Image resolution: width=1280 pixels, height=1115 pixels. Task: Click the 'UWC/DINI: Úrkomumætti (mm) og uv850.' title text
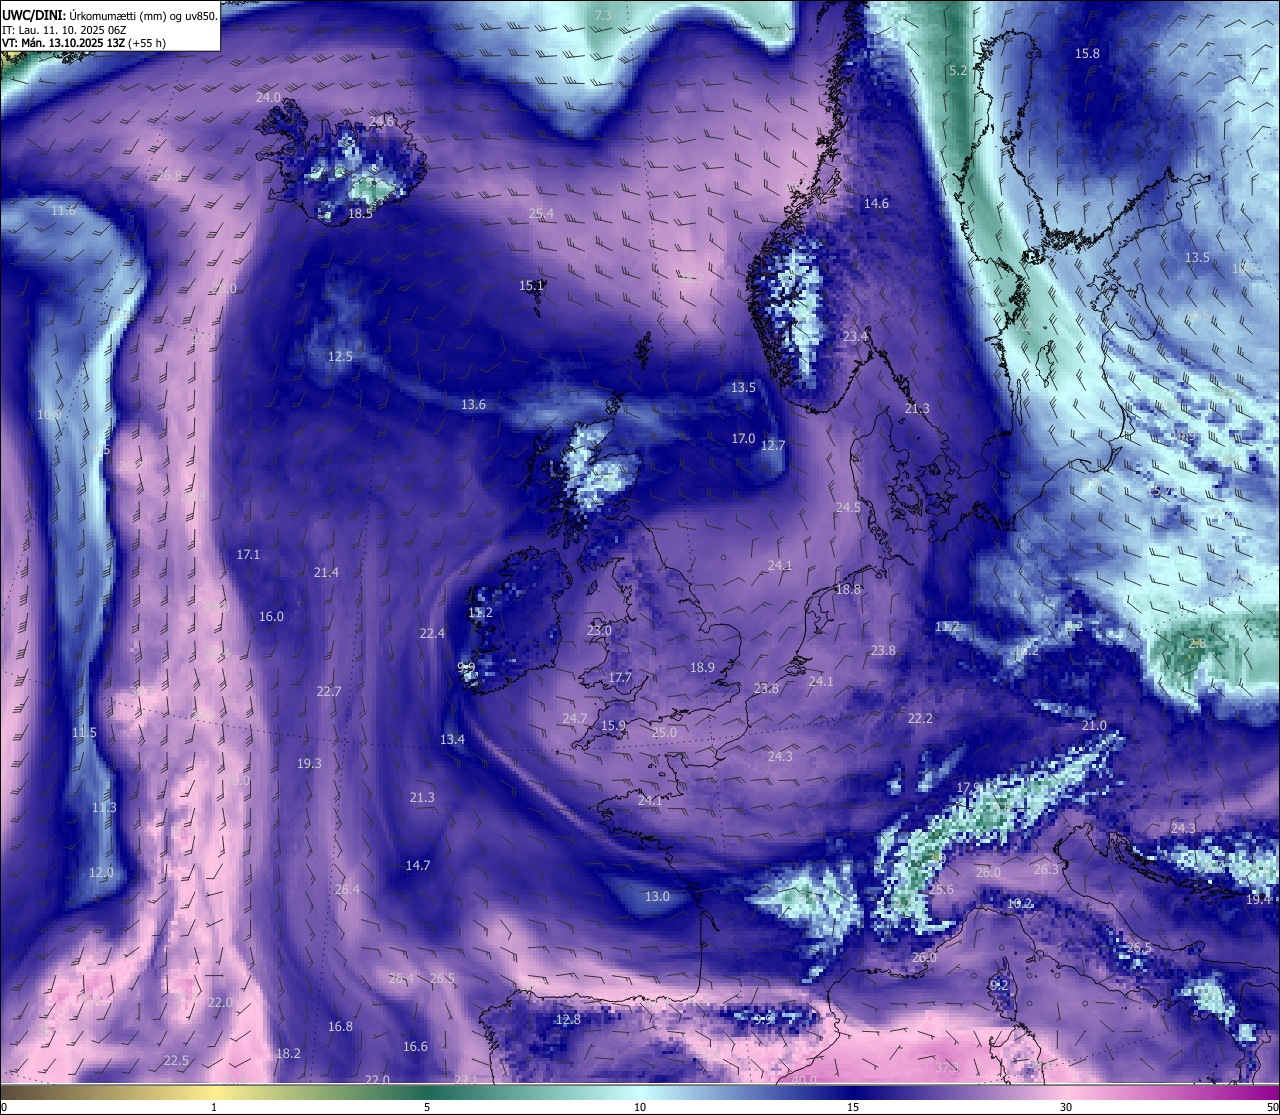(110, 16)
